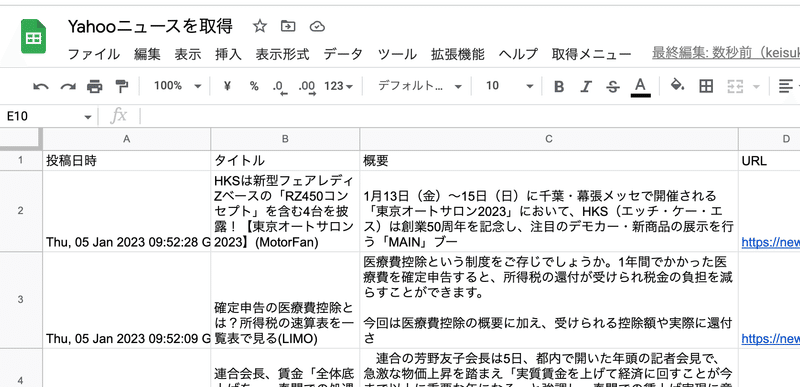This screenshot has width=800, height=387.
Task: Toggle italic formatting
Action: click(586, 87)
